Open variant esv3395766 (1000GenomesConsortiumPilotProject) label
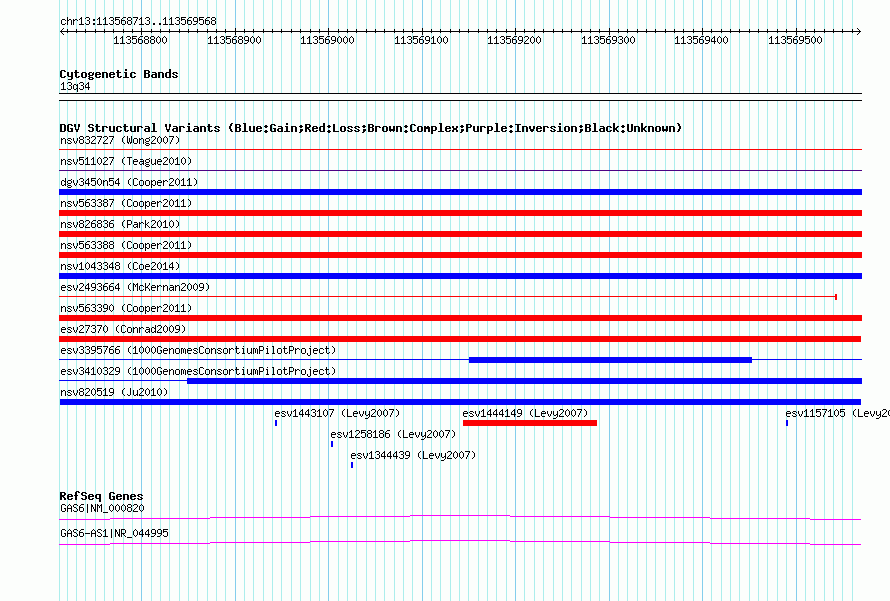The height and width of the screenshot is (601, 890). 198,350
